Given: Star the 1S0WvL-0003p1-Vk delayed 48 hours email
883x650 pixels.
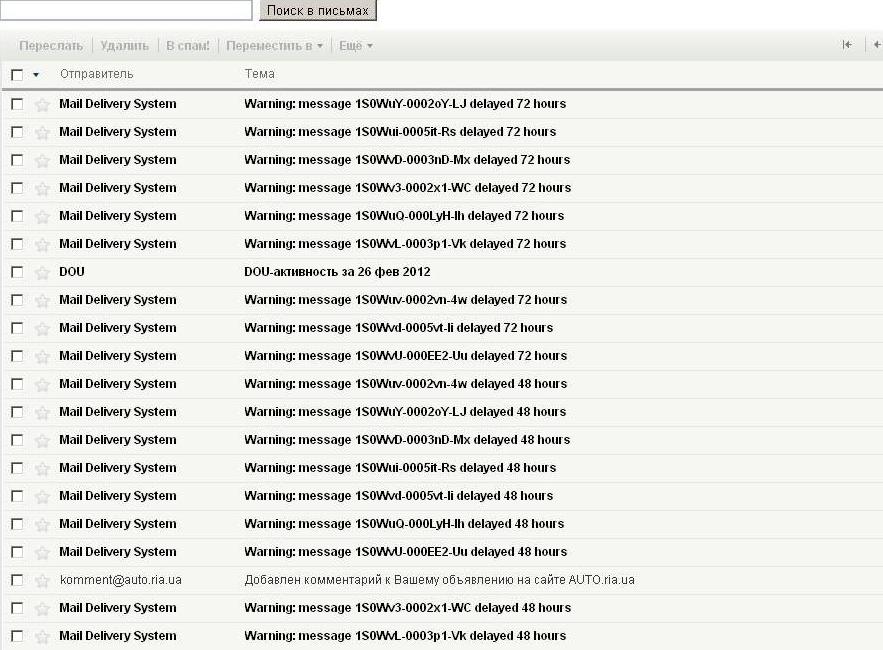Looking at the screenshot, I should tap(42, 636).
